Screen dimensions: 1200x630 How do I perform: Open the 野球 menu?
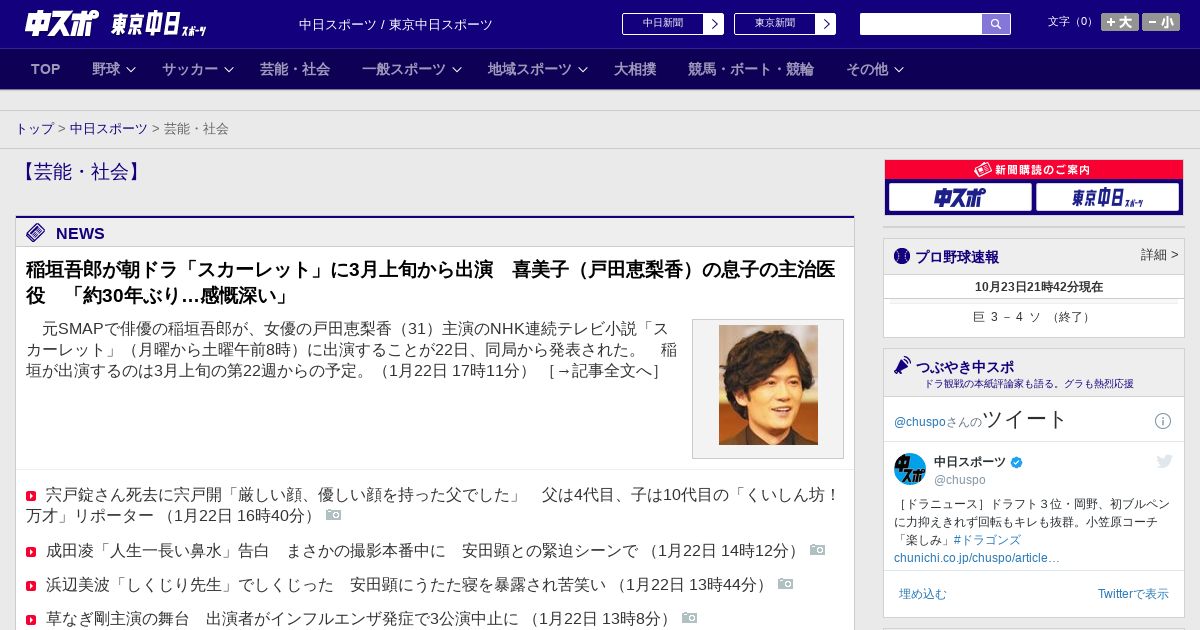(106, 69)
